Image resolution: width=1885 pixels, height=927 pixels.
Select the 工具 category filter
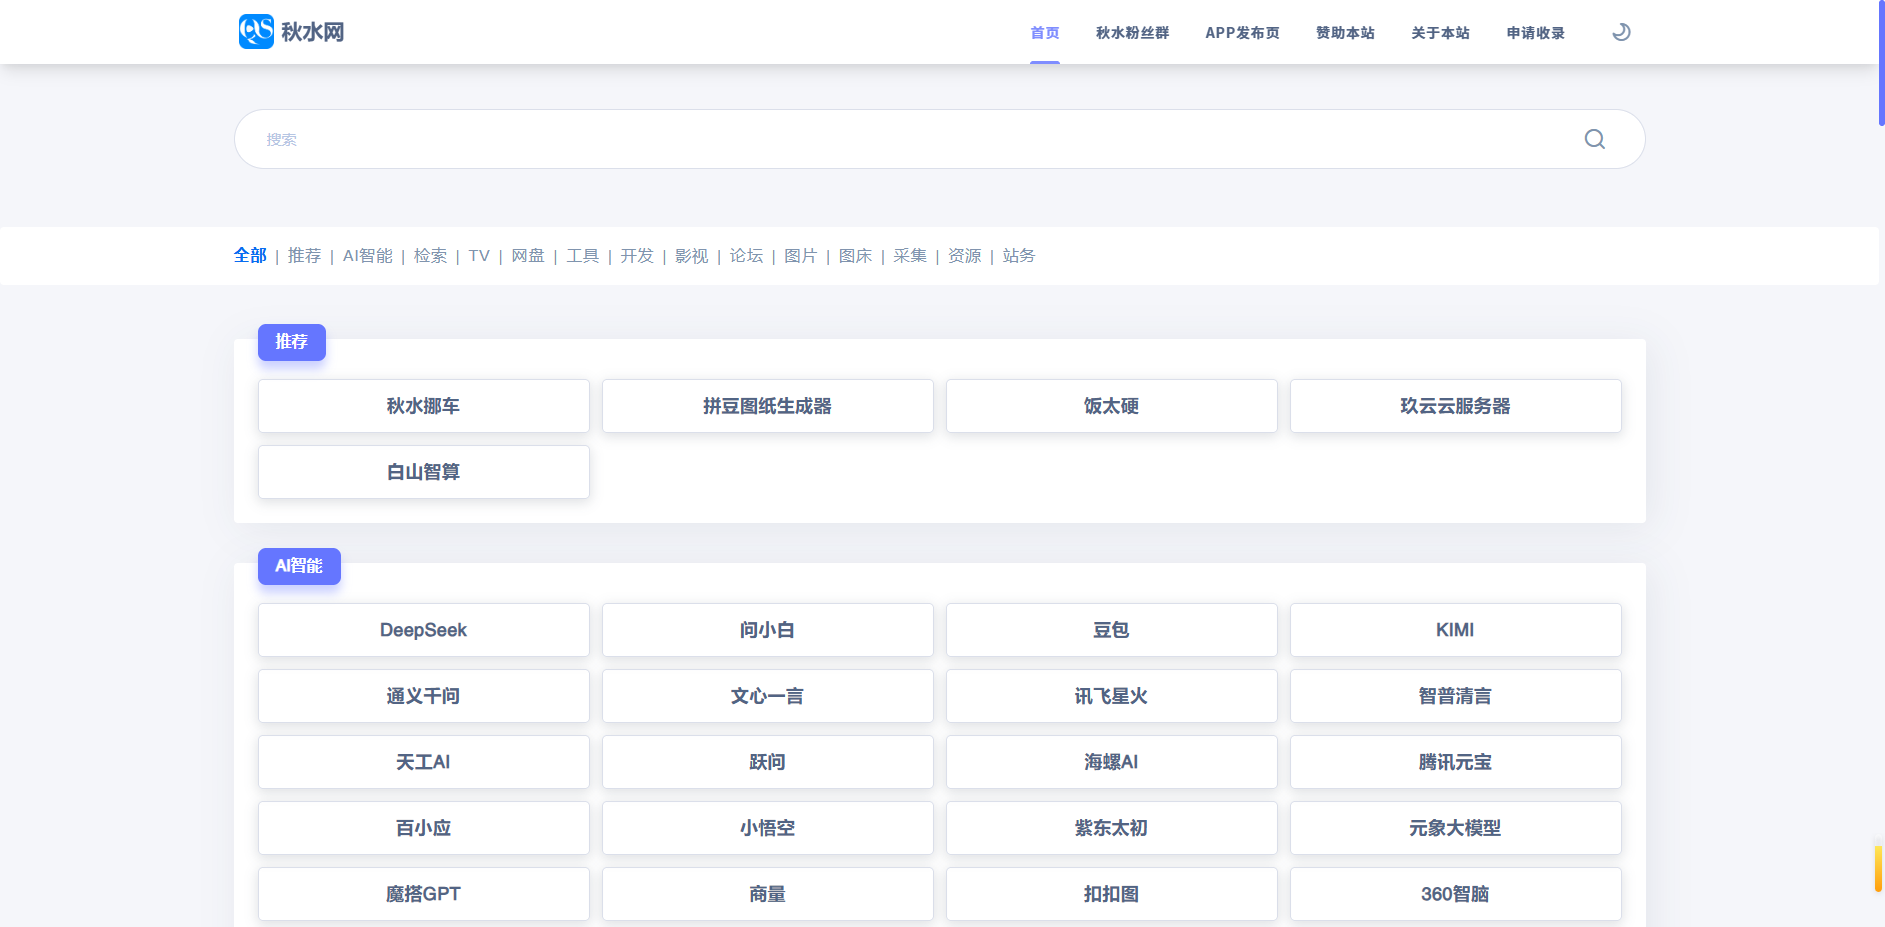(x=582, y=256)
